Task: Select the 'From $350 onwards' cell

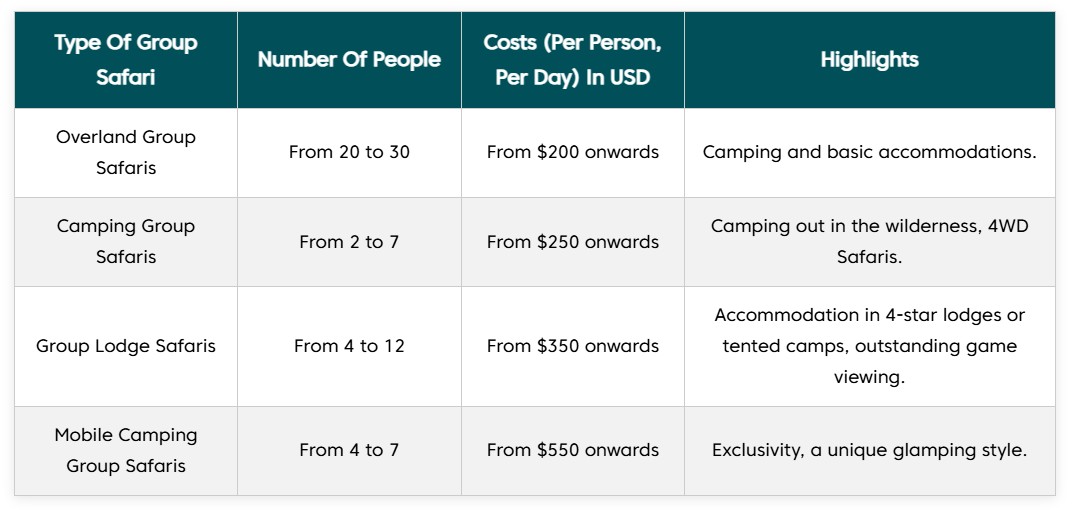Action: (x=573, y=346)
